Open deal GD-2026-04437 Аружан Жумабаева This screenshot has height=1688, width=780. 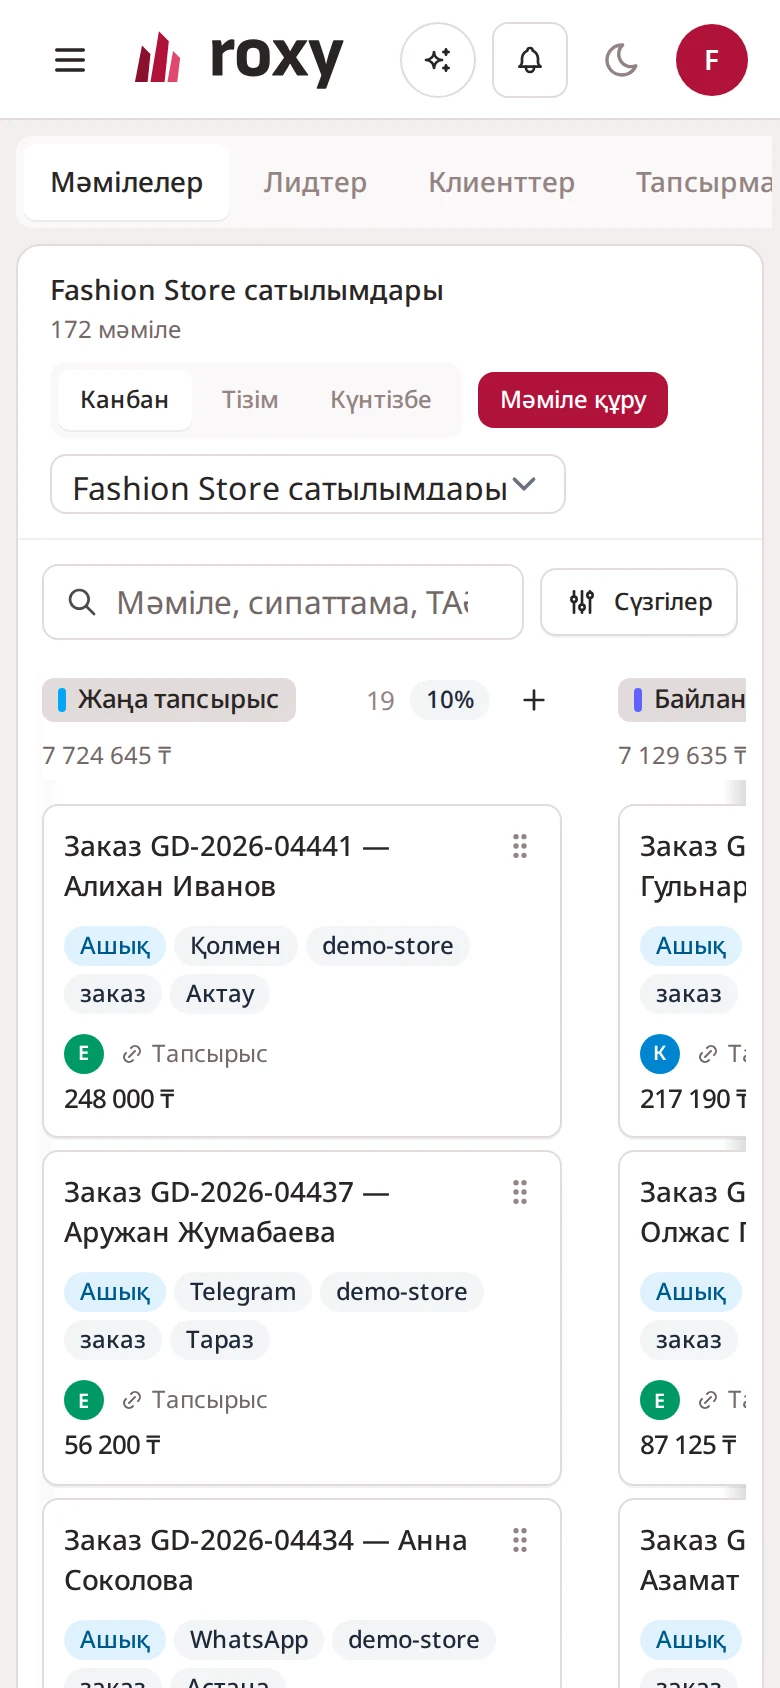pos(226,1212)
